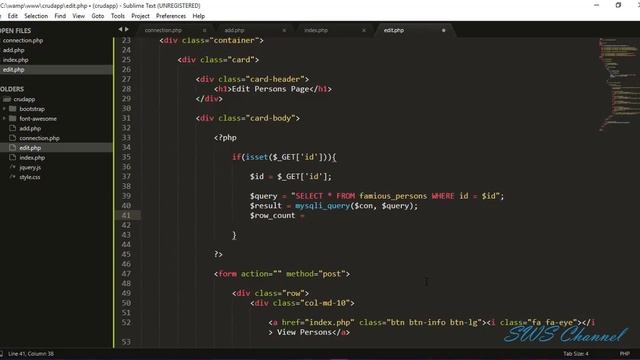This screenshot has height=360, width=640.
Task: Open edit.php in the crudapp folder
Action: [30, 148]
